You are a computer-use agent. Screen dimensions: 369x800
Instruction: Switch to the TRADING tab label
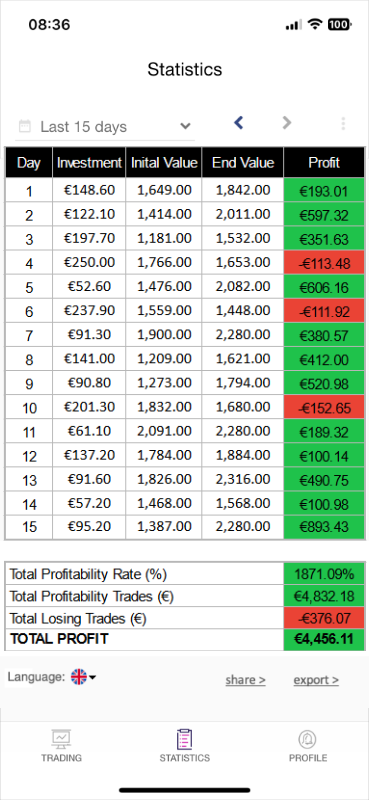[x=61, y=758]
